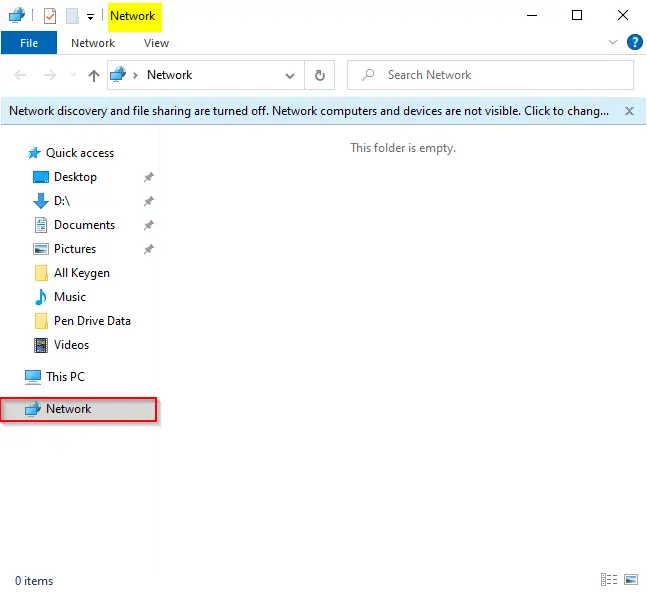Image resolution: width=647 pixels, height=593 pixels.
Task: Dismiss the network discovery notification bar
Action: coord(629,111)
